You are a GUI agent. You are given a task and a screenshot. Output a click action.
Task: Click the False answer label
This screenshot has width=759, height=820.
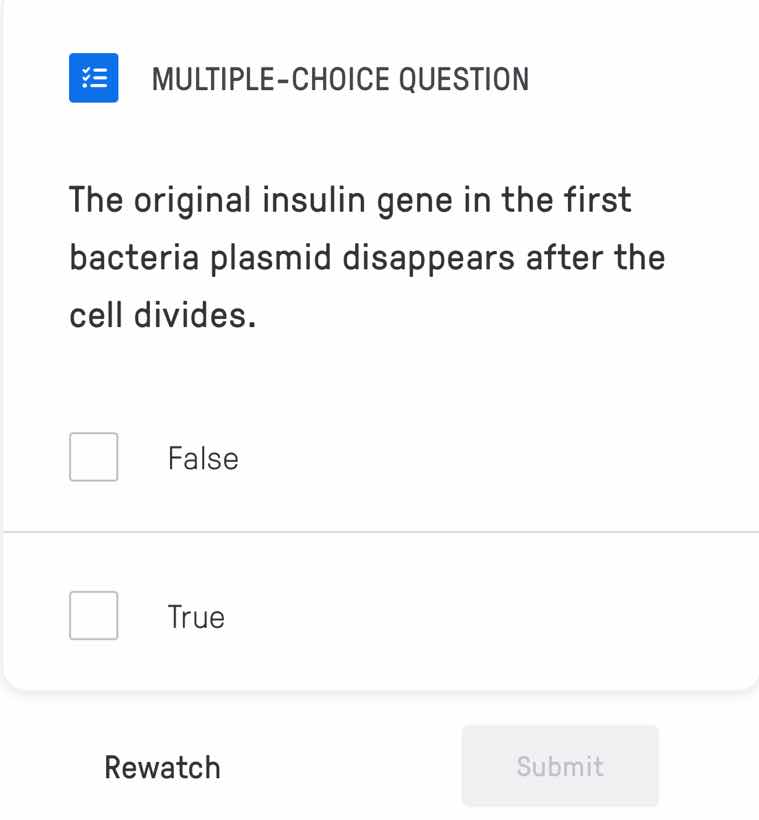tap(202, 457)
